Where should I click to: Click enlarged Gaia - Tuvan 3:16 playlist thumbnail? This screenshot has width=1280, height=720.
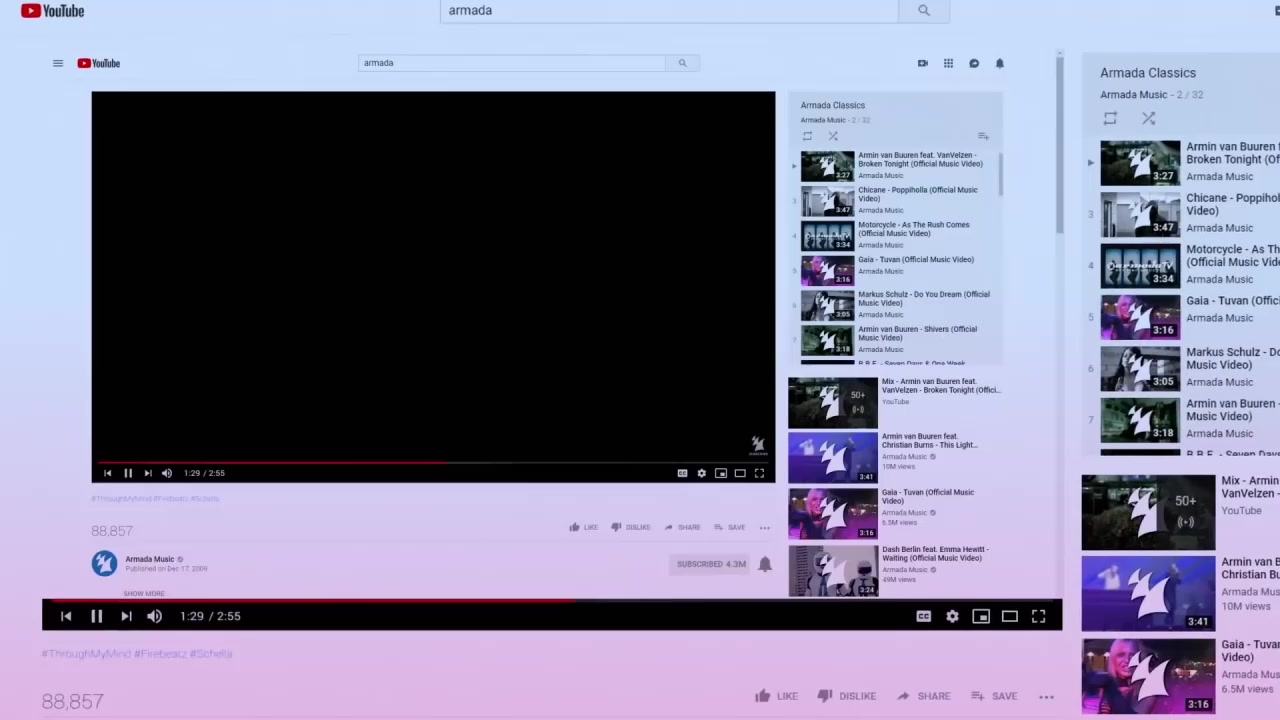(x=1140, y=317)
